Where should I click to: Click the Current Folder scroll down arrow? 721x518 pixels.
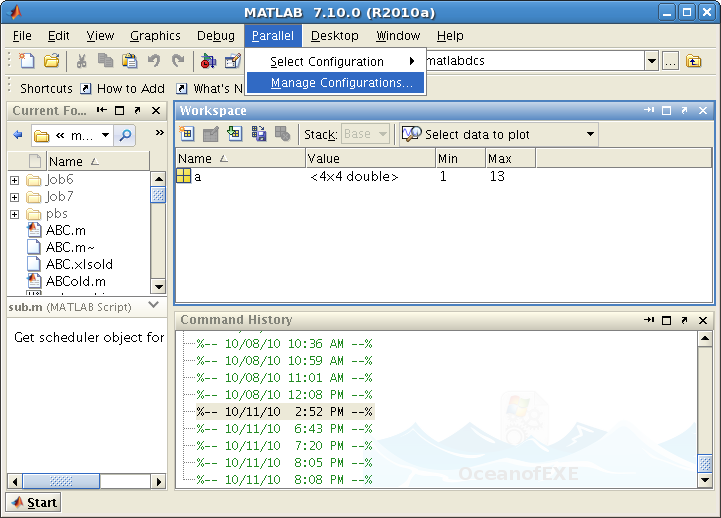pyautogui.click(x=158, y=287)
